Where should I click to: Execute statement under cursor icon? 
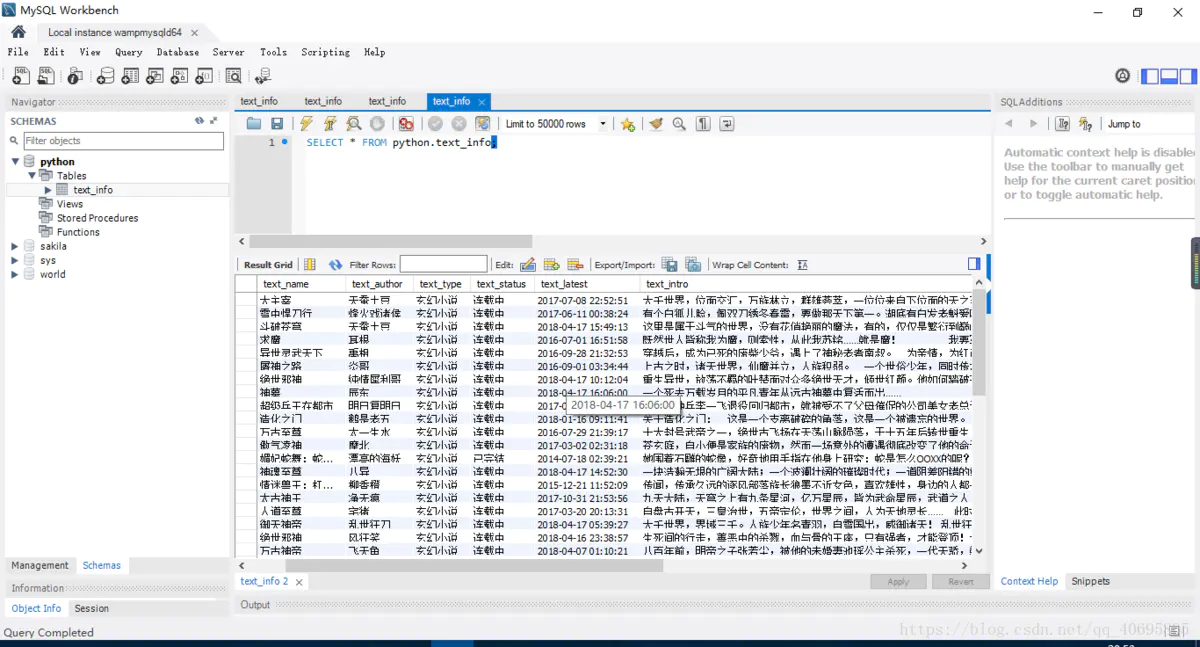(x=330, y=124)
